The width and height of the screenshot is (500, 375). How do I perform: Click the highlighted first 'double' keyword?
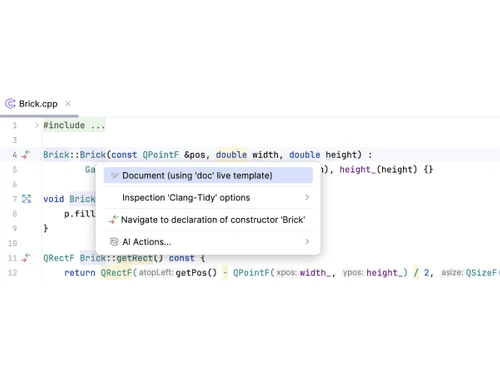coord(231,155)
